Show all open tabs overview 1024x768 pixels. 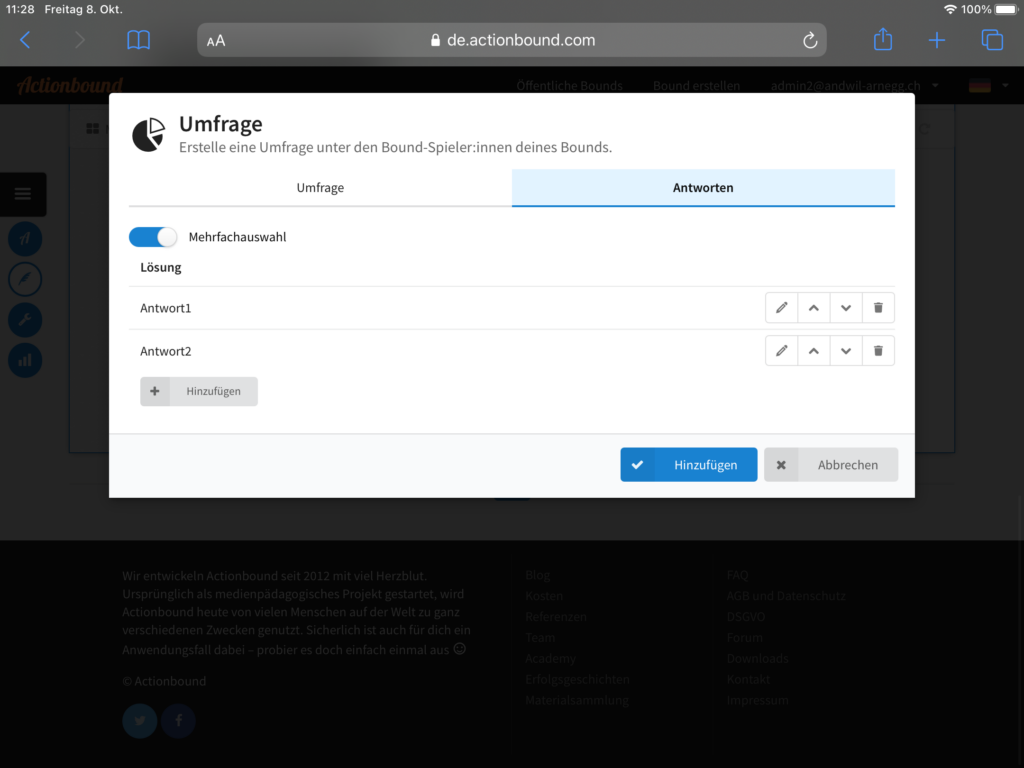[x=991, y=40]
